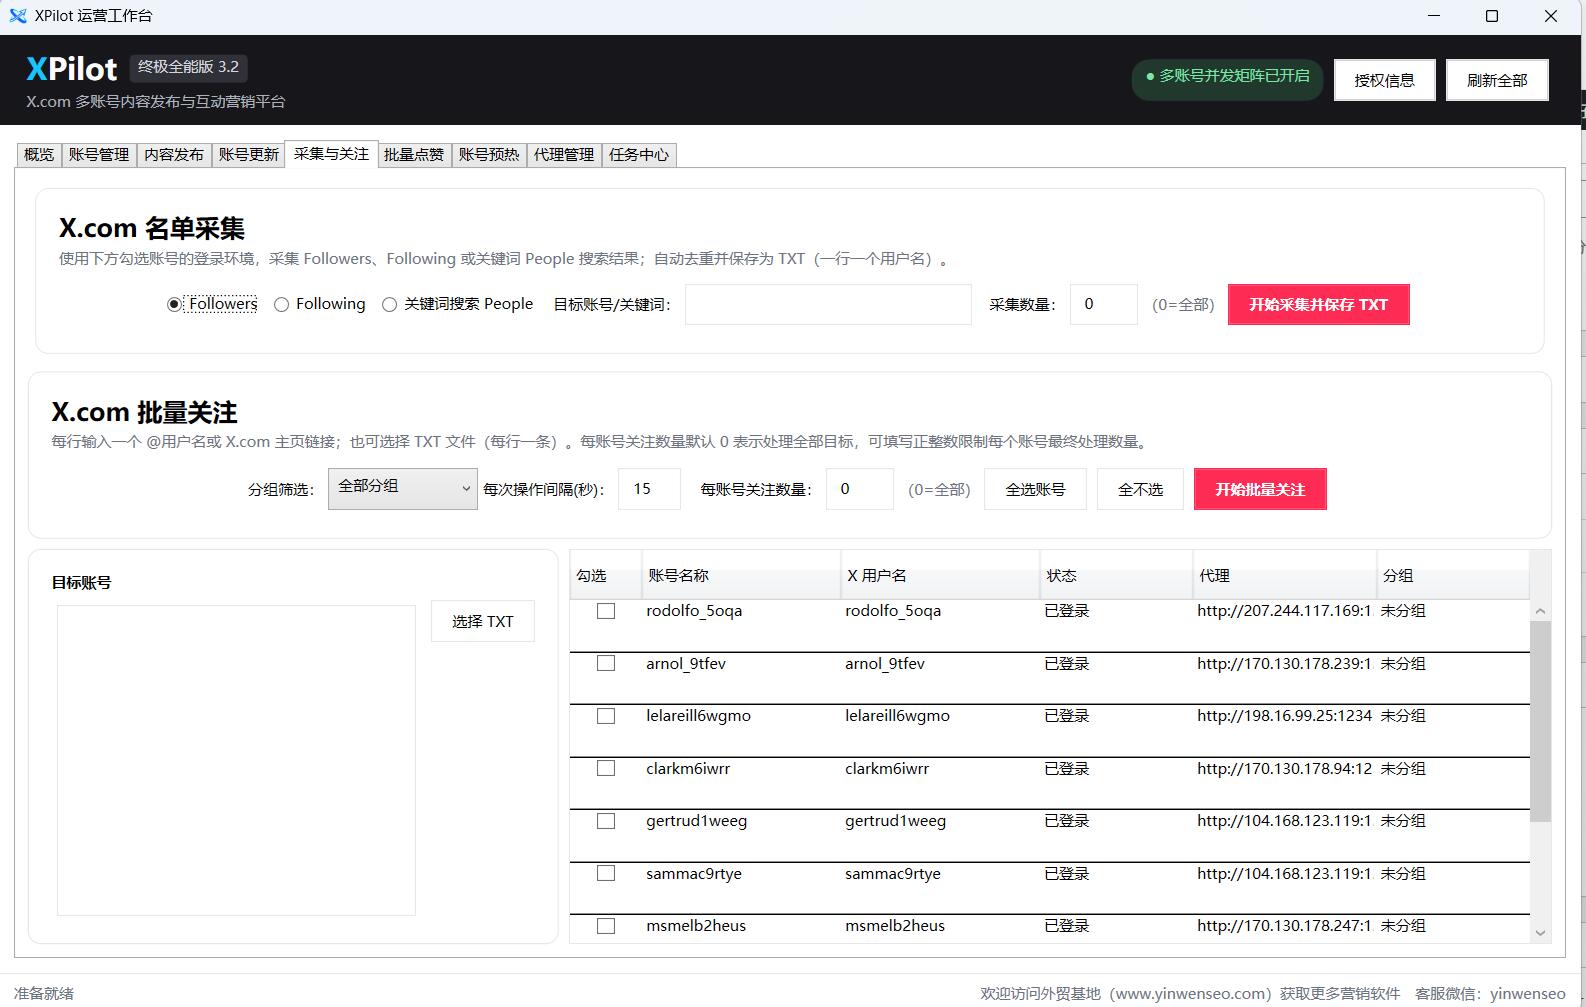Viewport: 1586px width, 1007px height.
Task: Click the 选择 TXT button
Action: click(483, 621)
